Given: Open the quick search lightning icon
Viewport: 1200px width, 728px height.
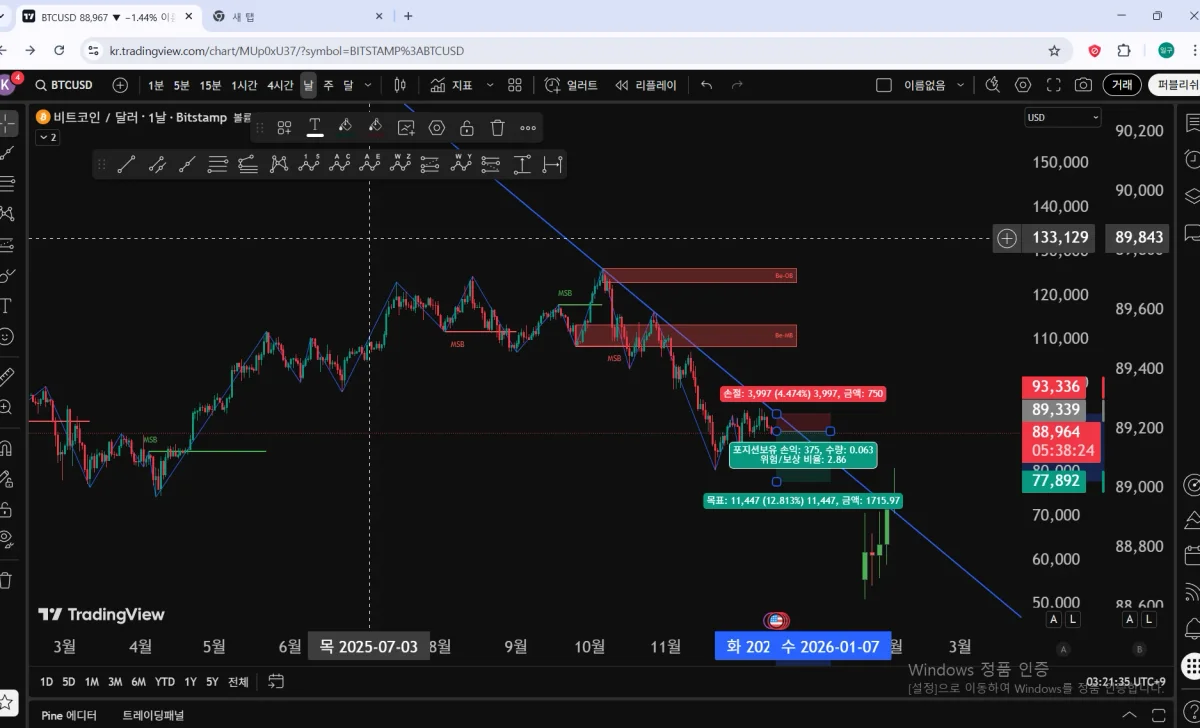Looking at the screenshot, I should point(993,85).
